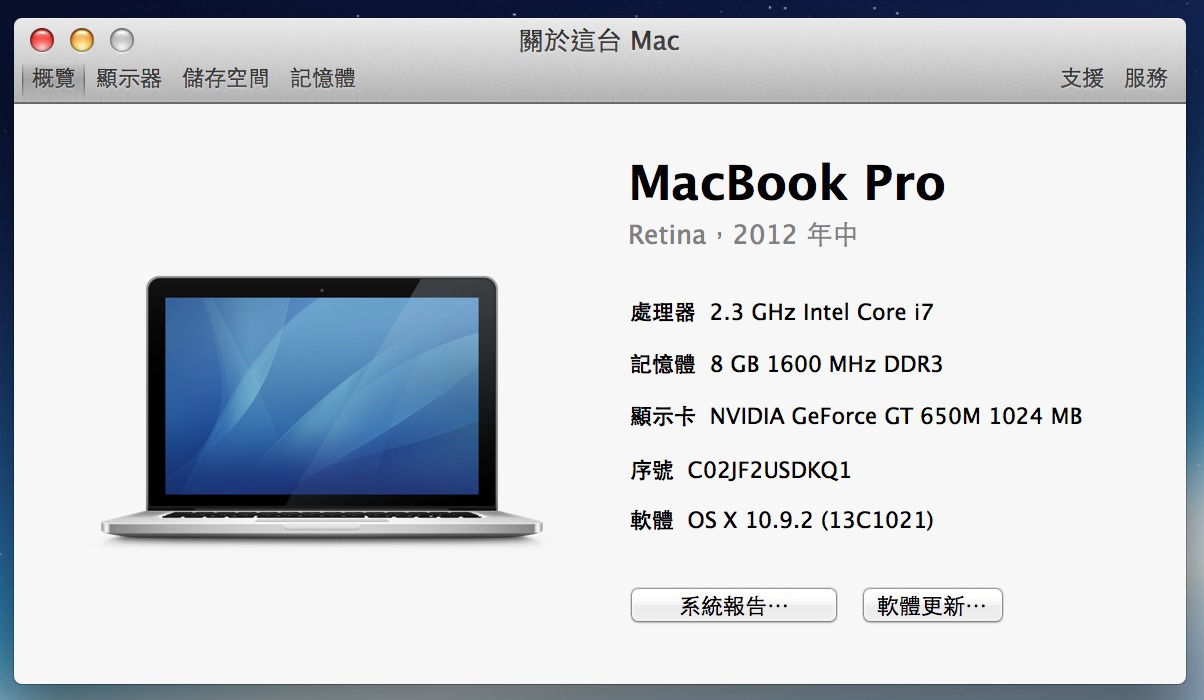The width and height of the screenshot is (1204, 700).
Task: Click the OS X 10.9.2 (13C1021) version
Action: [811, 520]
